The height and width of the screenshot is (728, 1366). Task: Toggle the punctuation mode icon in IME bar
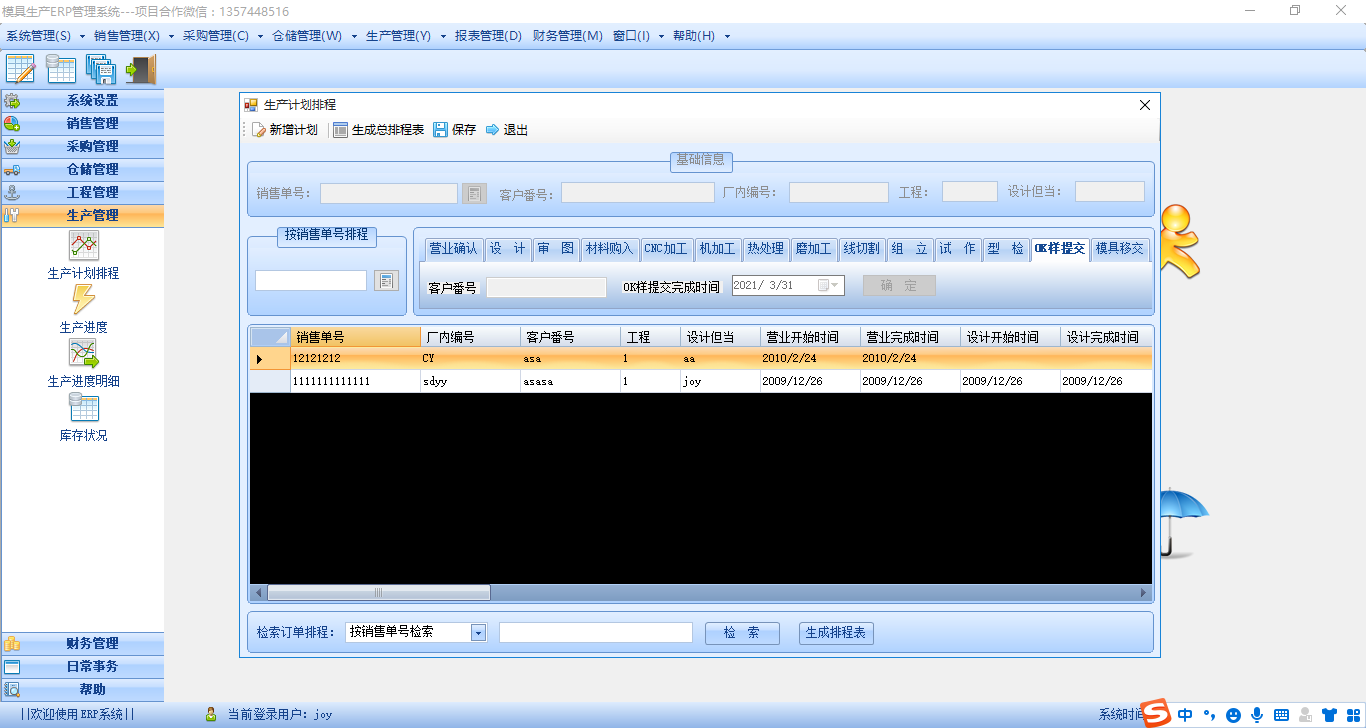point(1209,715)
